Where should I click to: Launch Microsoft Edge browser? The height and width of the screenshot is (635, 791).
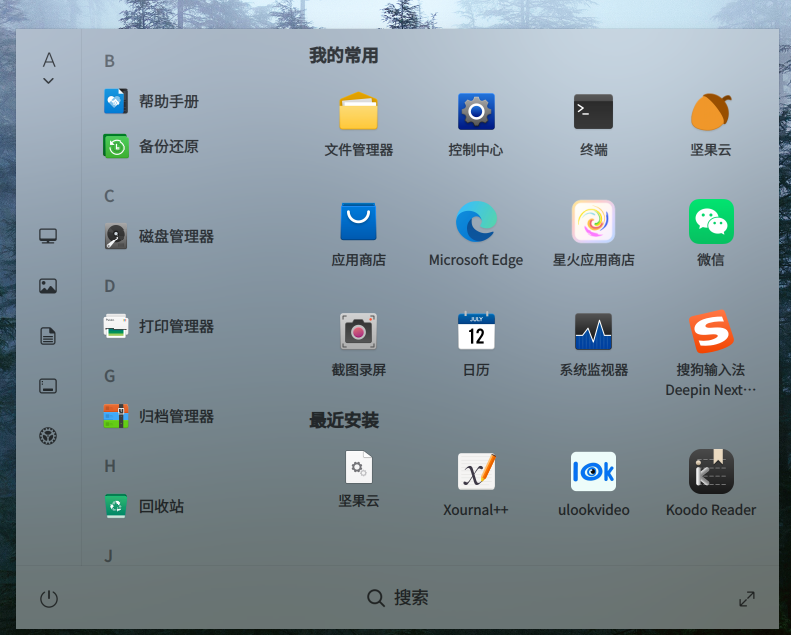click(476, 234)
